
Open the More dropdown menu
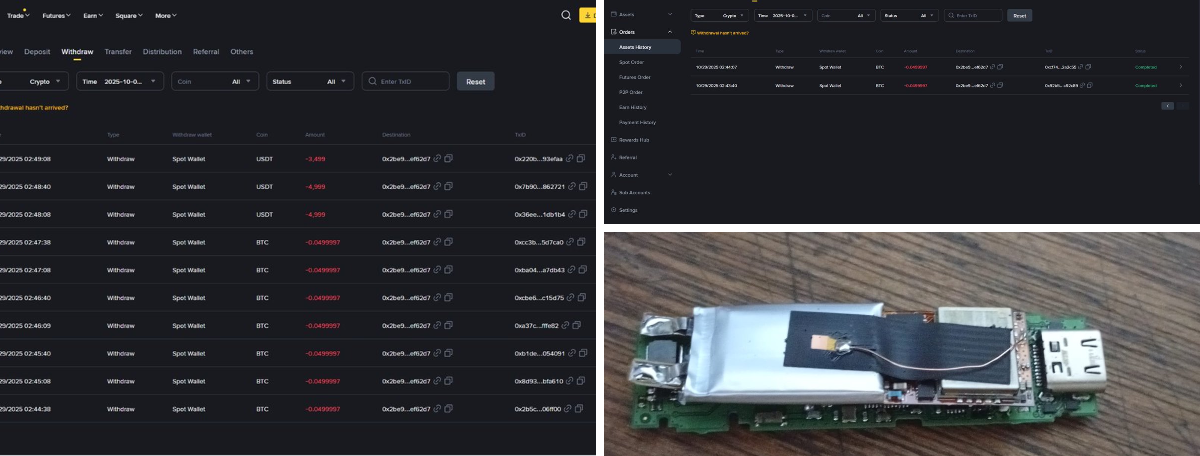(x=166, y=15)
